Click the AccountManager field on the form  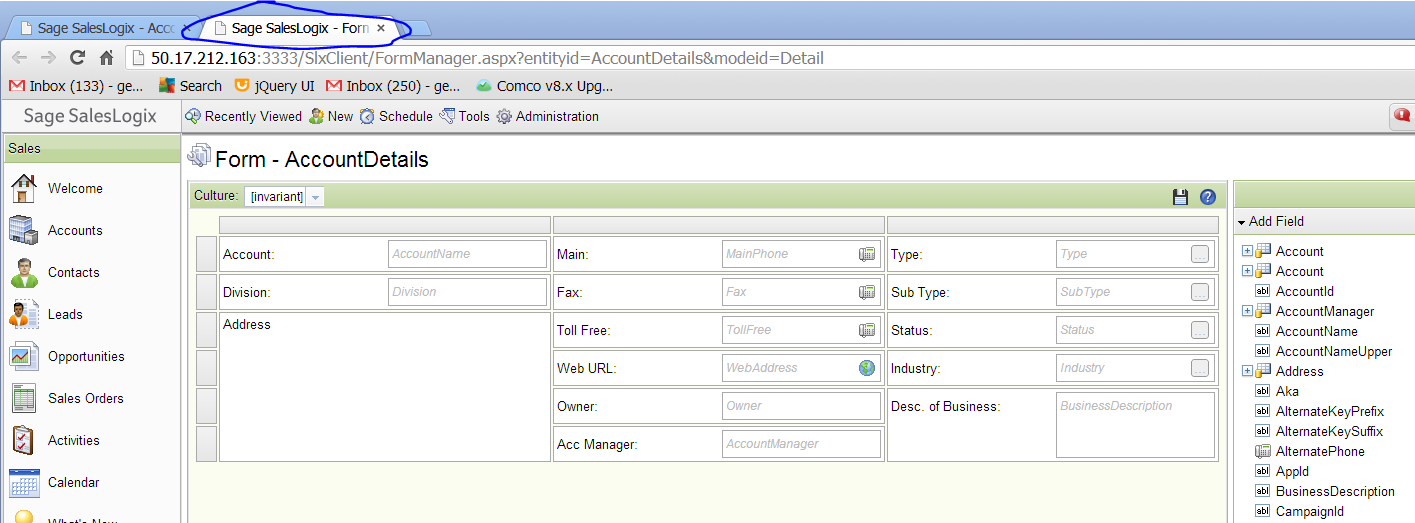point(801,444)
